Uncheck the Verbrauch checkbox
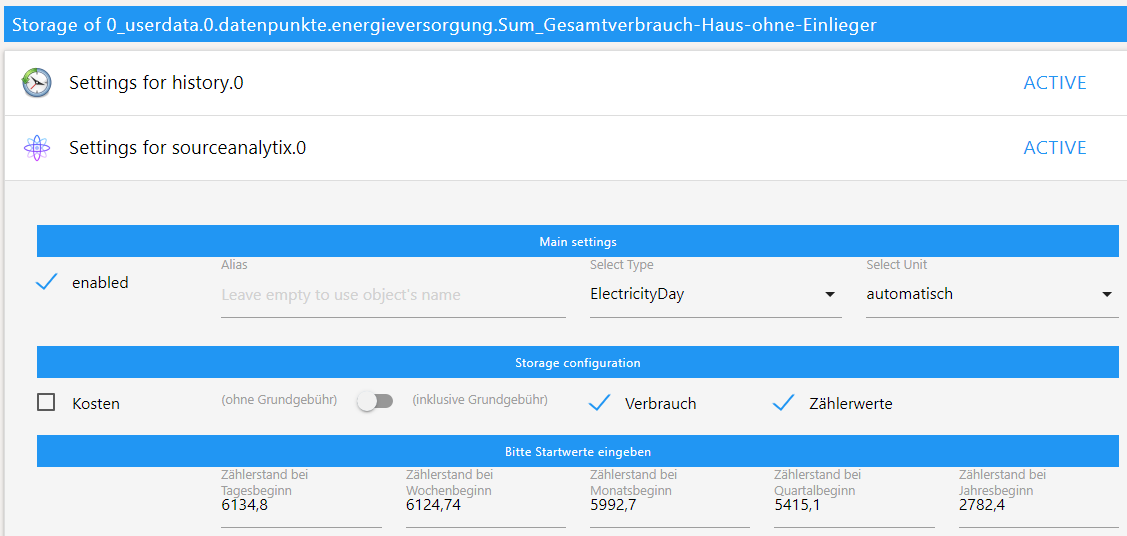 (x=599, y=404)
